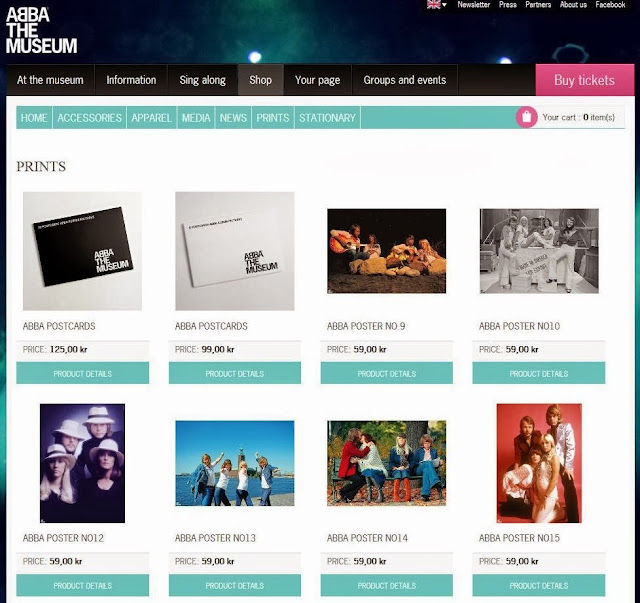Viewport: 640px width, 603px height.
Task: Click the Buy tickets button
Action: [584, 80]
